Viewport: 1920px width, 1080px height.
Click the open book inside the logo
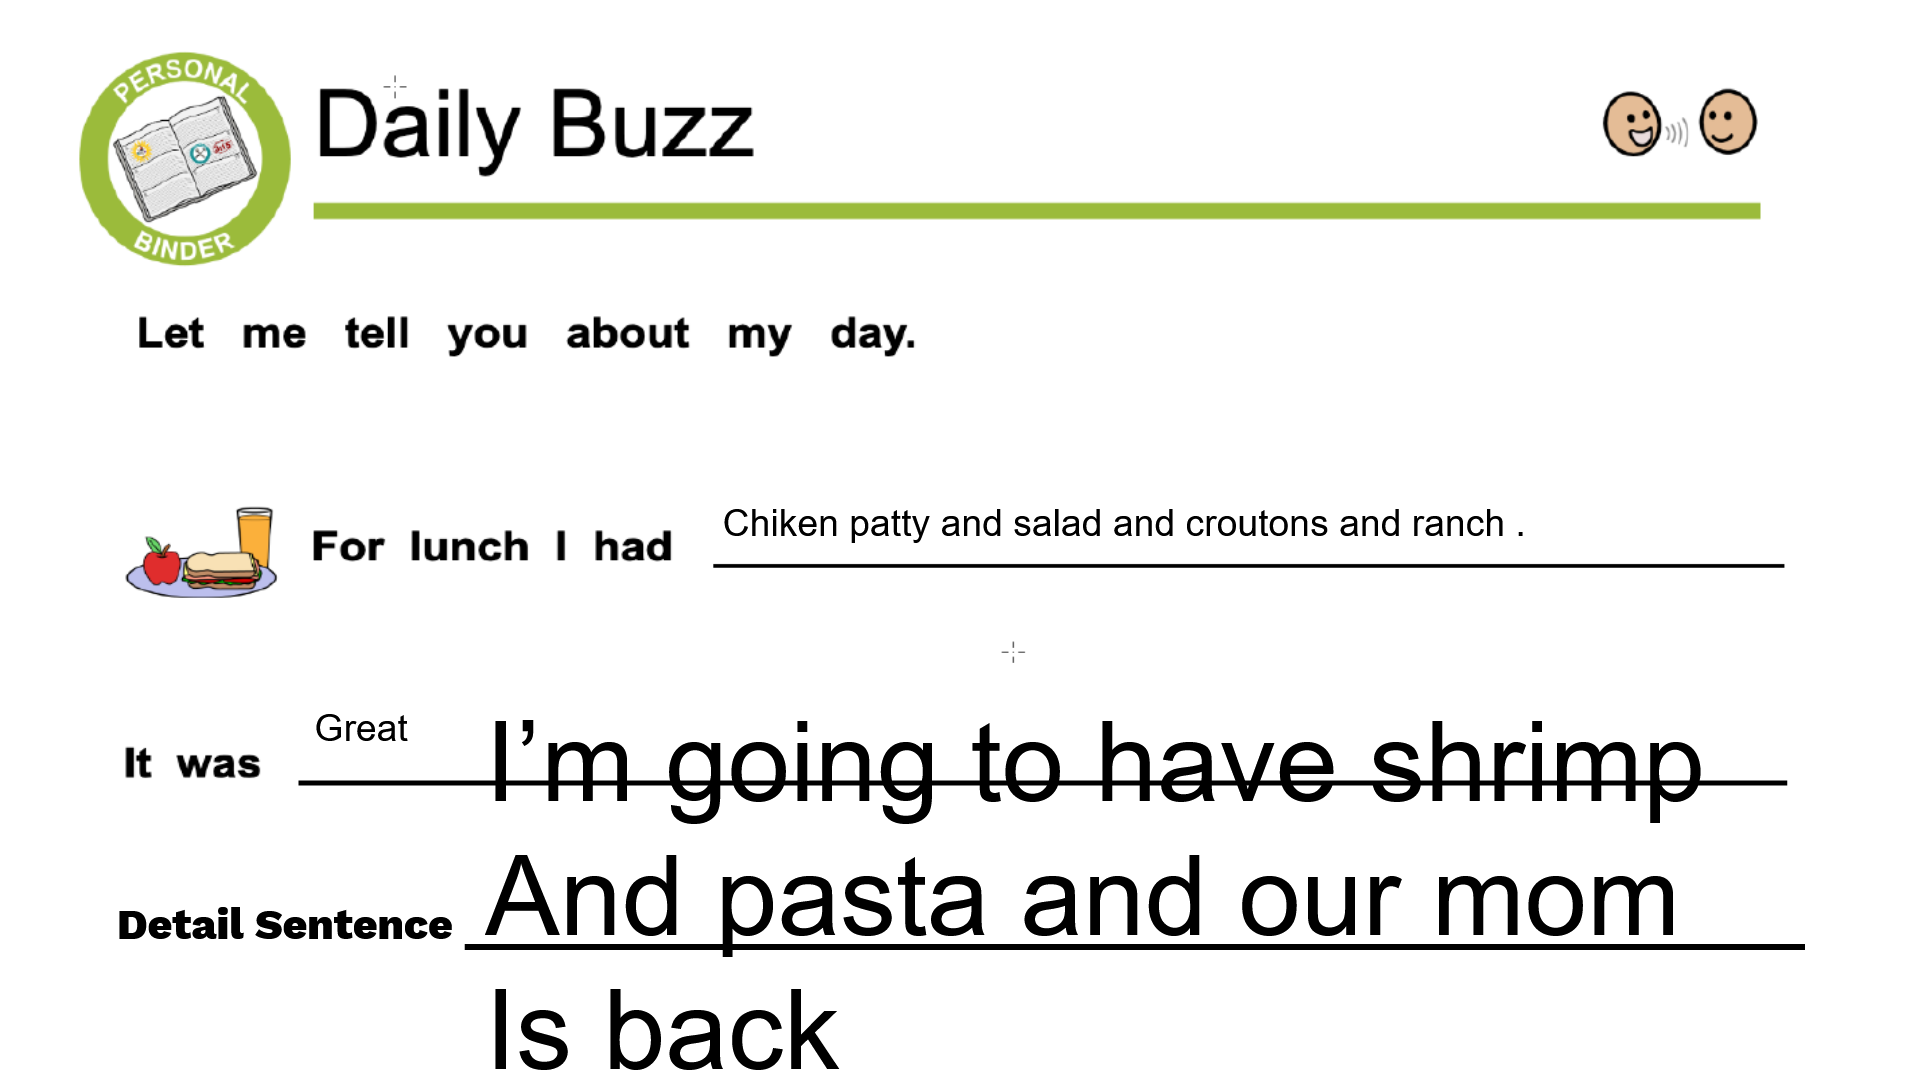[x=185, y=160]
